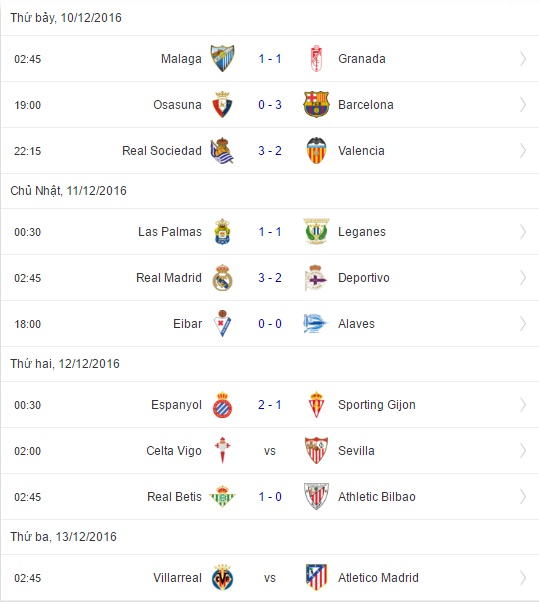Click the Eibar 0 - 0 score
This screenshot has height=602, width=539.
pyautogui.click(x=270, y=324)
